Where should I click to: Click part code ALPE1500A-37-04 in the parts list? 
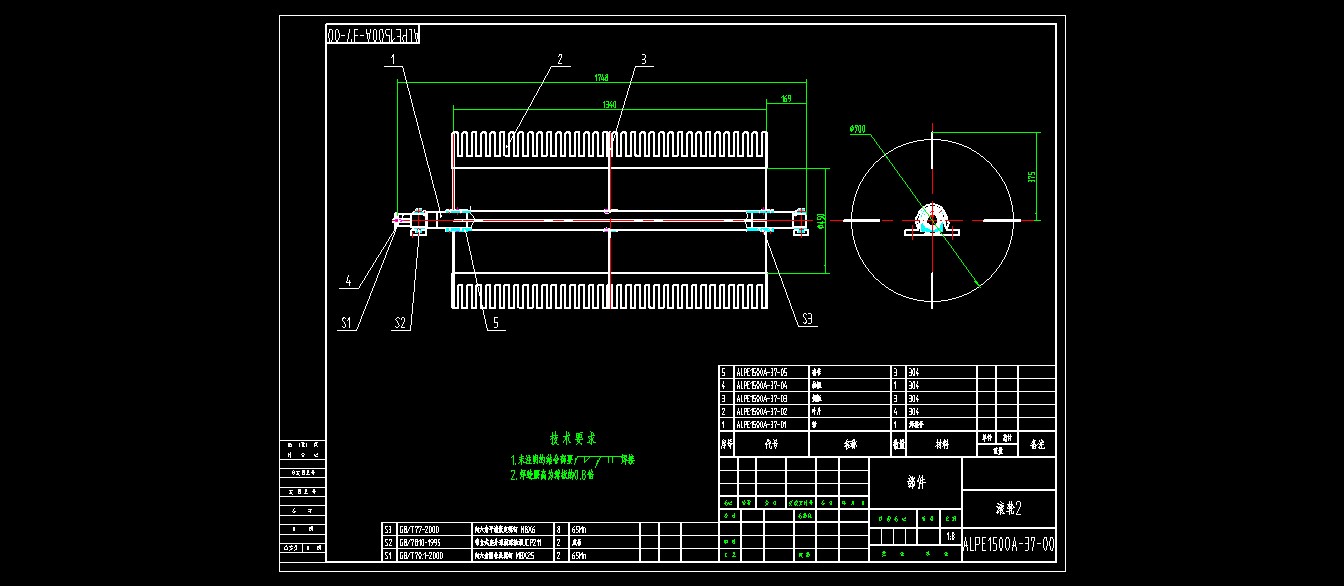click(762, 384)
